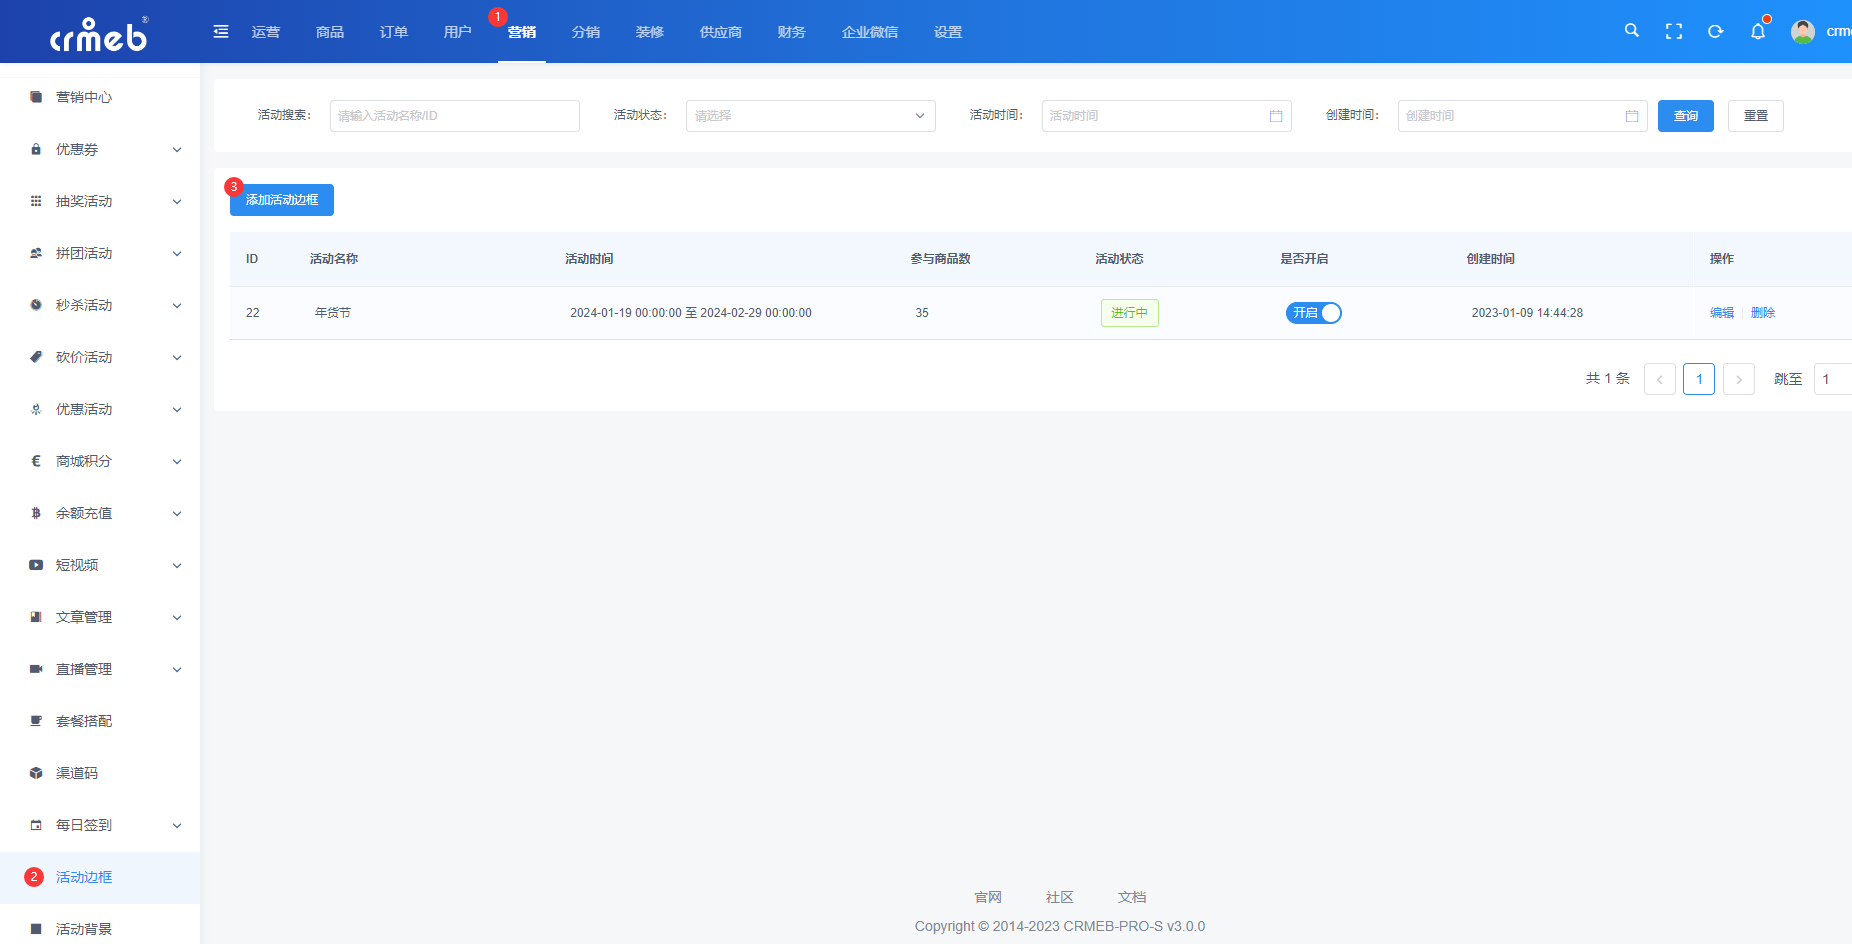Switch to the 分销 top tab
The height and width of the screenshot is (944, 1852).
click(586, 32)
